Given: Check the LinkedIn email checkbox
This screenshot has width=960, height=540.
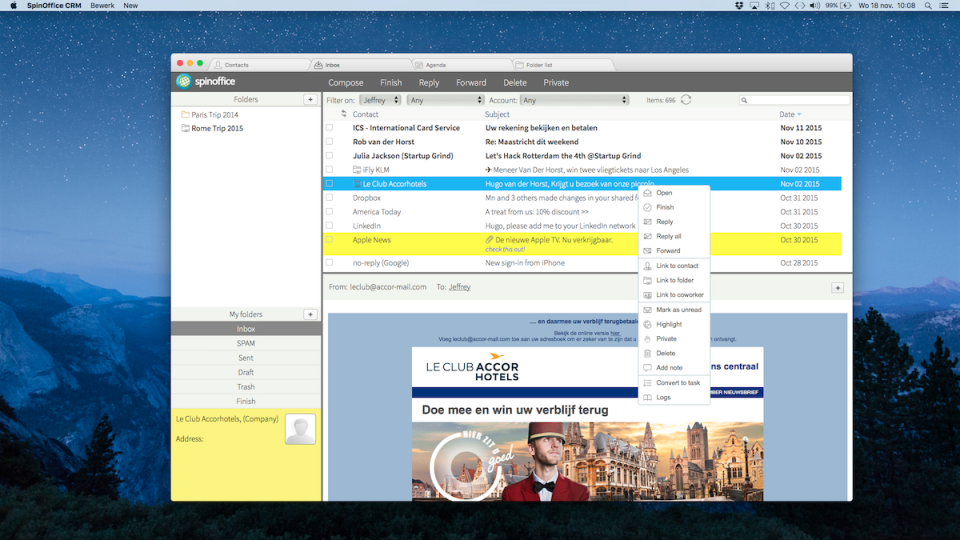Looking at the screenshot, I should coord(329,226).
